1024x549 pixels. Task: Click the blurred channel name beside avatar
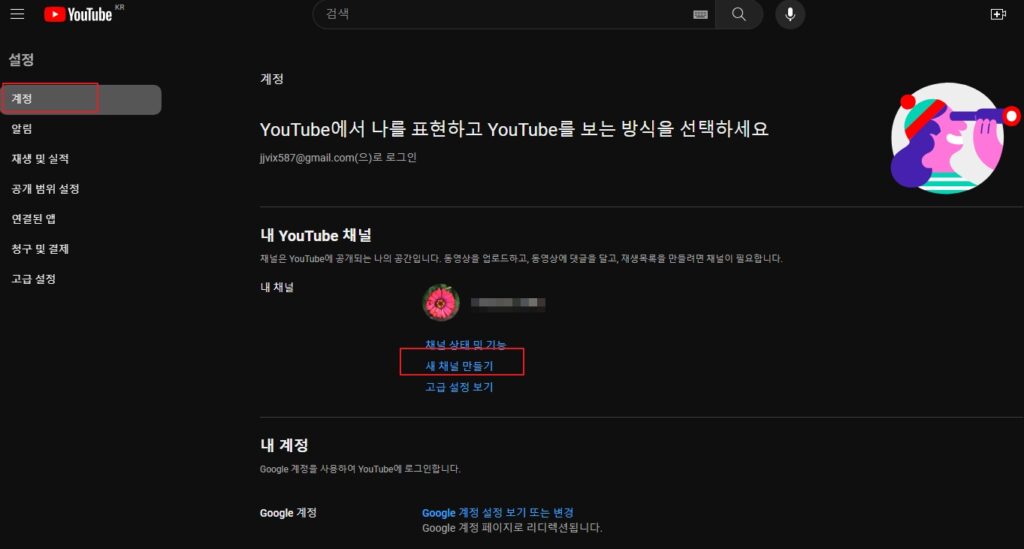tap(508, 301)
